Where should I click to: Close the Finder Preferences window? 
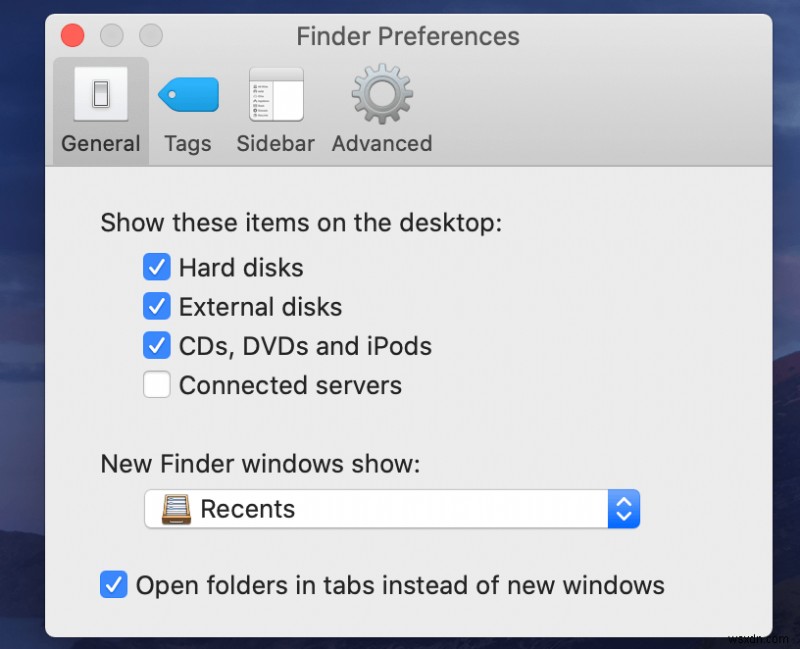click(x=73, y=37)
